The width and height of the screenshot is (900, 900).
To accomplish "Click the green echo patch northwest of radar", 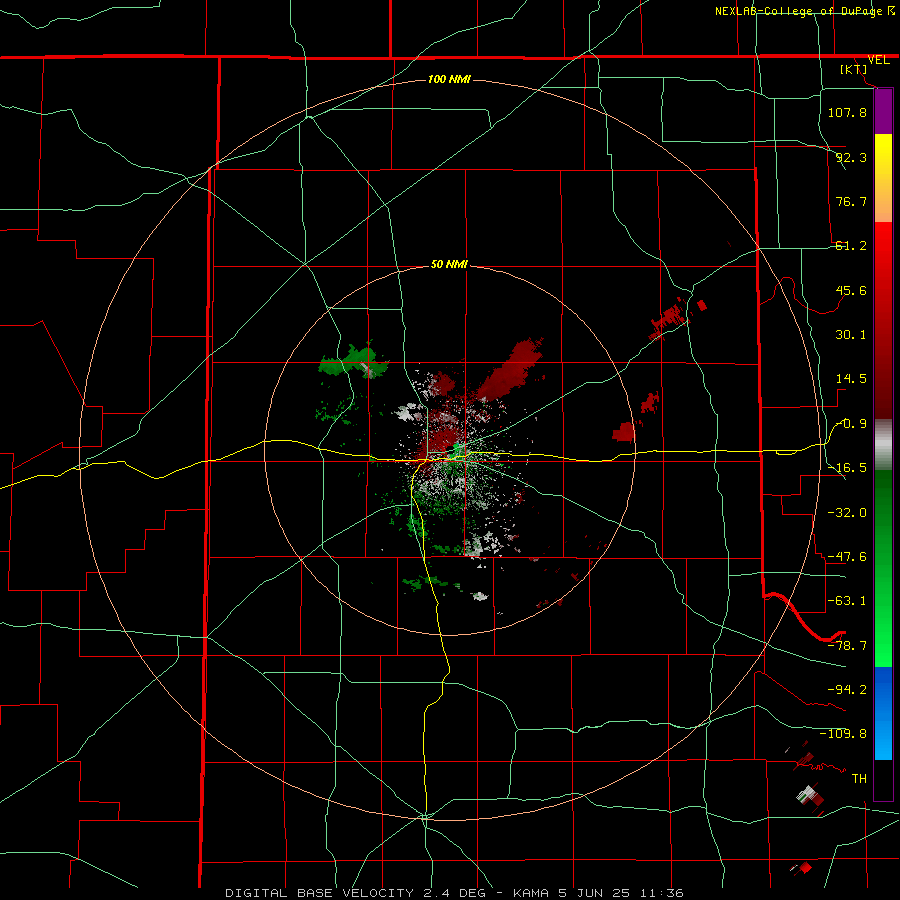I will pyautogui.click(x=354, y=361).
